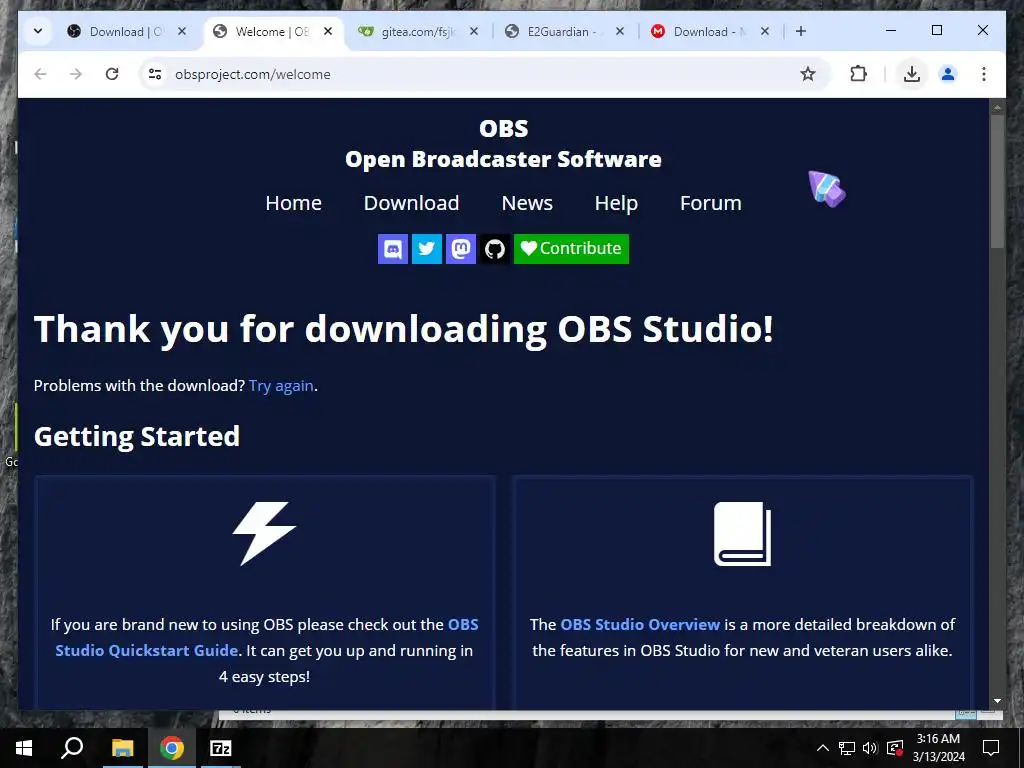Image resolution: width=1024 pixels, height=768 pixels.
Task: Open the OBS Studio Quickstart Guide link
Action: pos(266,637)
